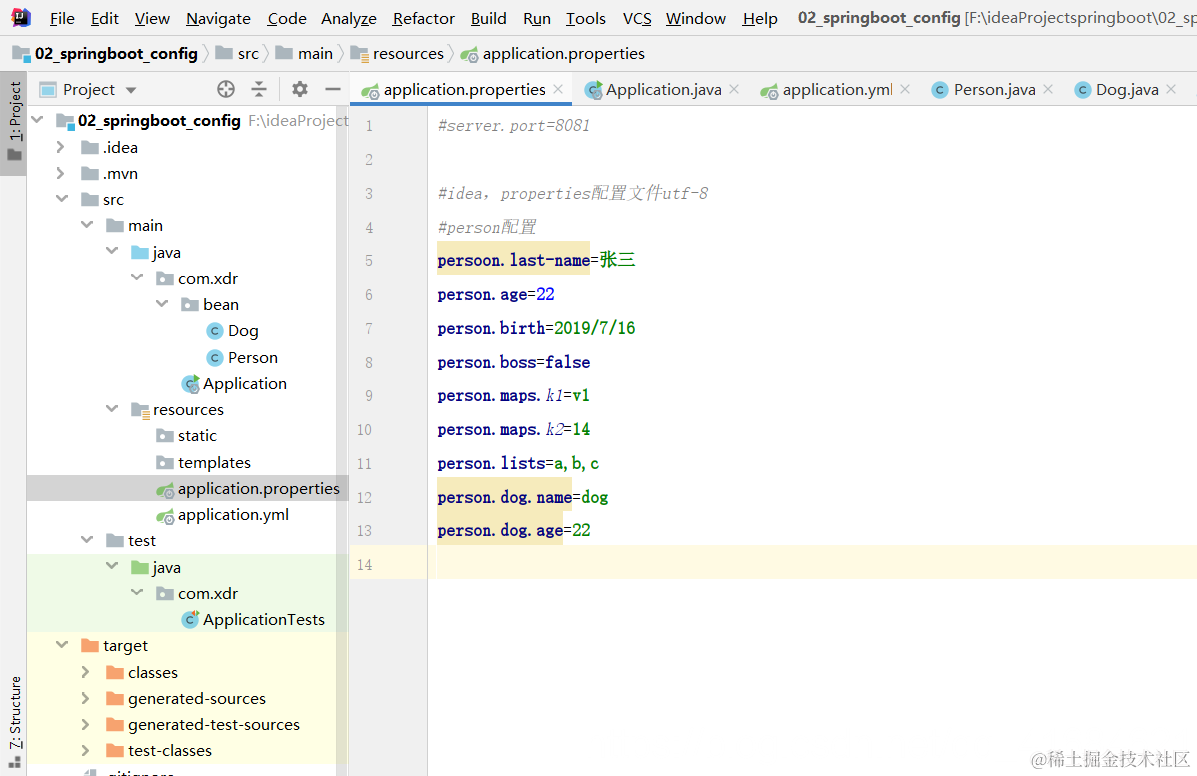Screen dimensions: 1197x776
Task: Open the Dog class file icon
Action: pyautogui.click(x=215, y=330)
